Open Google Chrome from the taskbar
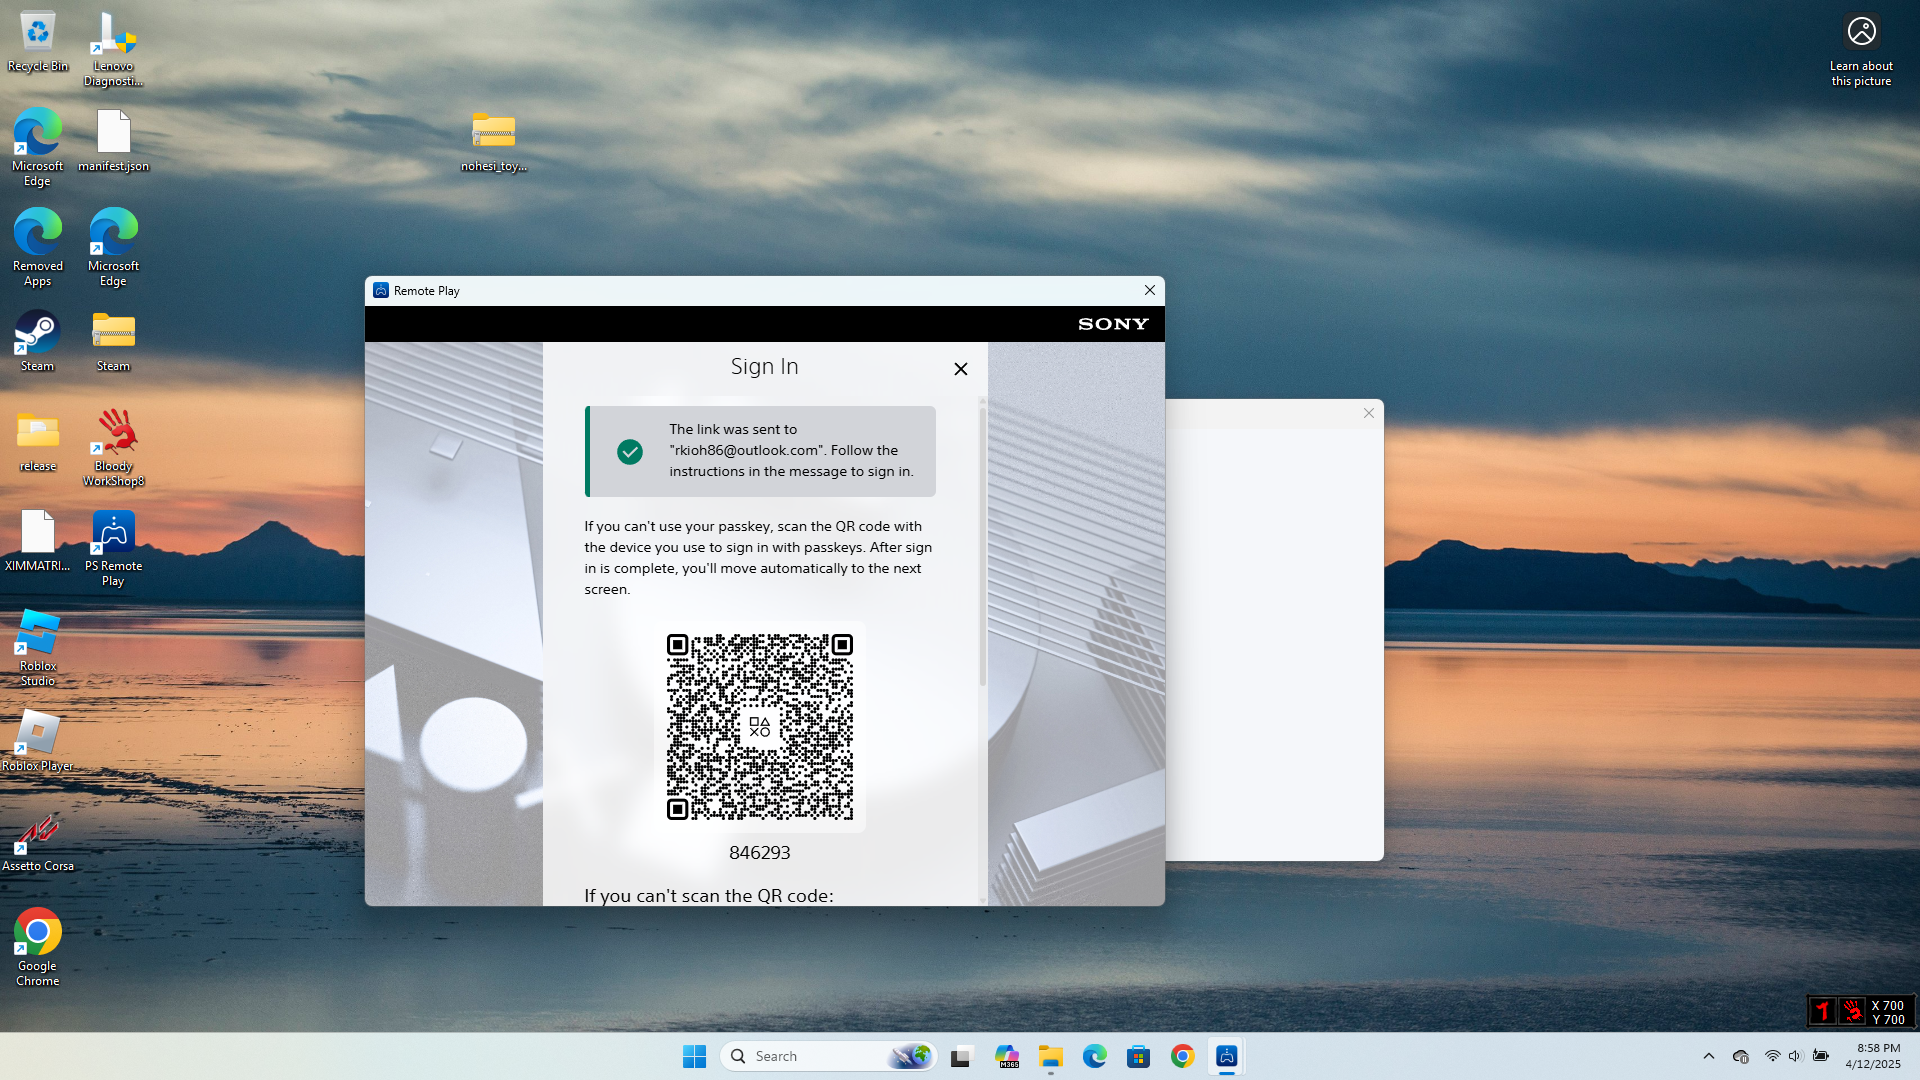This screenshot has height=1080, width=1920. click(1182, 1056)
